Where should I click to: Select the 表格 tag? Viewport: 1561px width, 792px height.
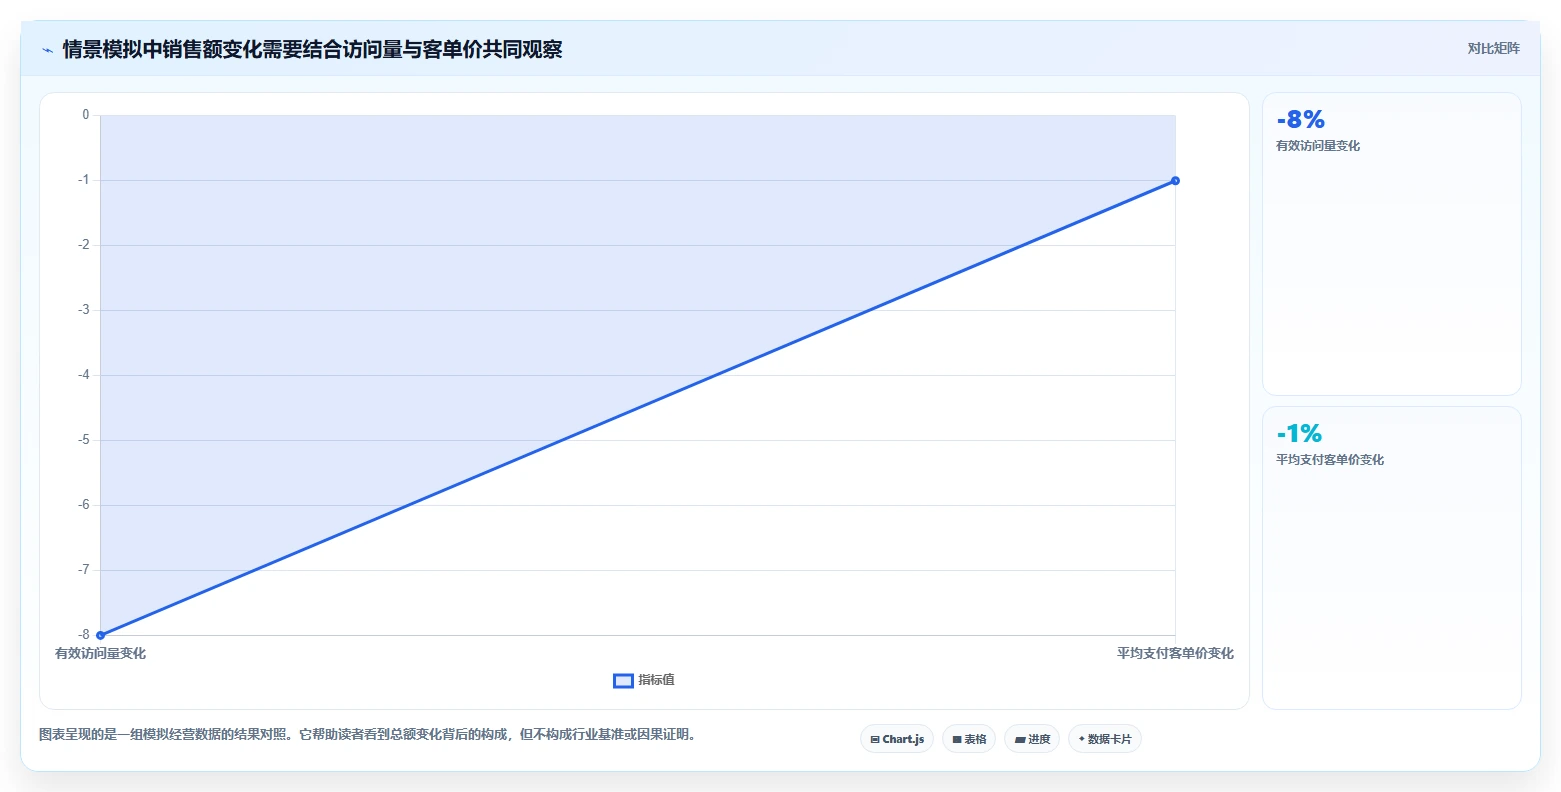[x=969, y=739]
